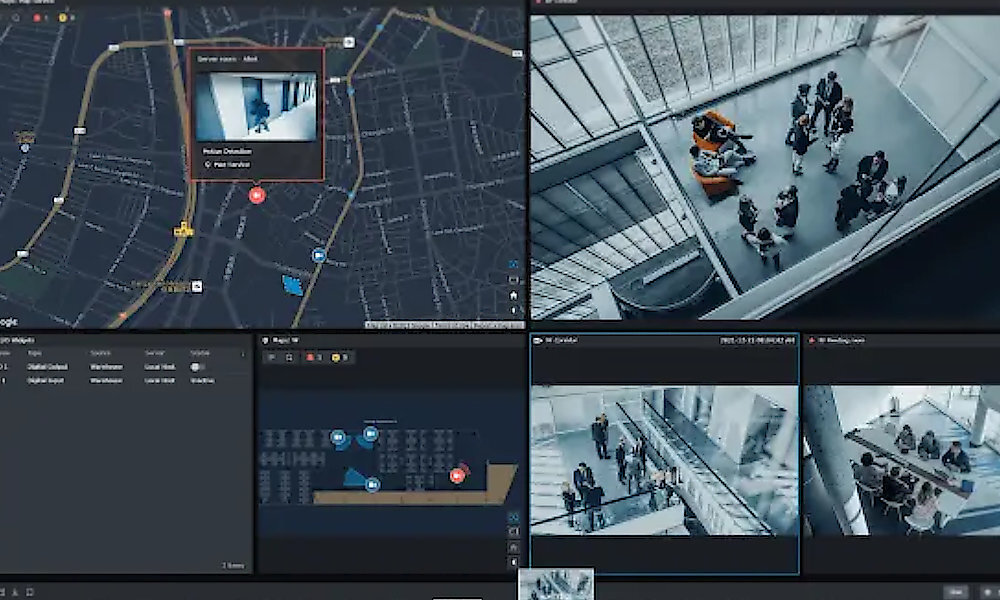Click the home view icon on the city map

pyautogui.click(x=514, y=296)
